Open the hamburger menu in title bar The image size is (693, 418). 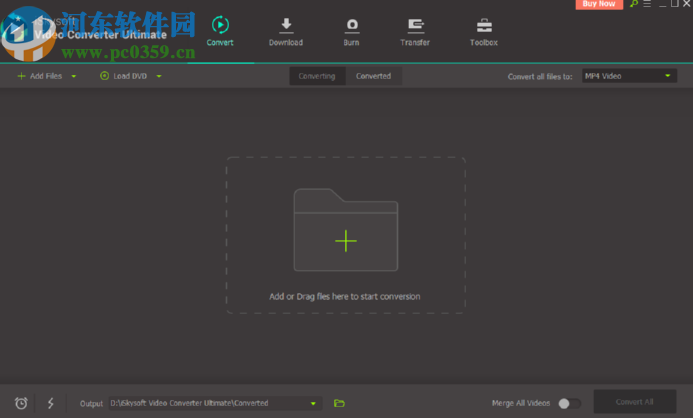pos(647,4)
